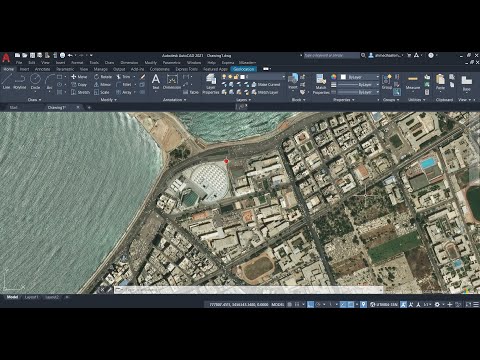The width and height of the screenshot is (480, 360).
Task: Switch to the Layout1 tab
Action: pos(32,297)
